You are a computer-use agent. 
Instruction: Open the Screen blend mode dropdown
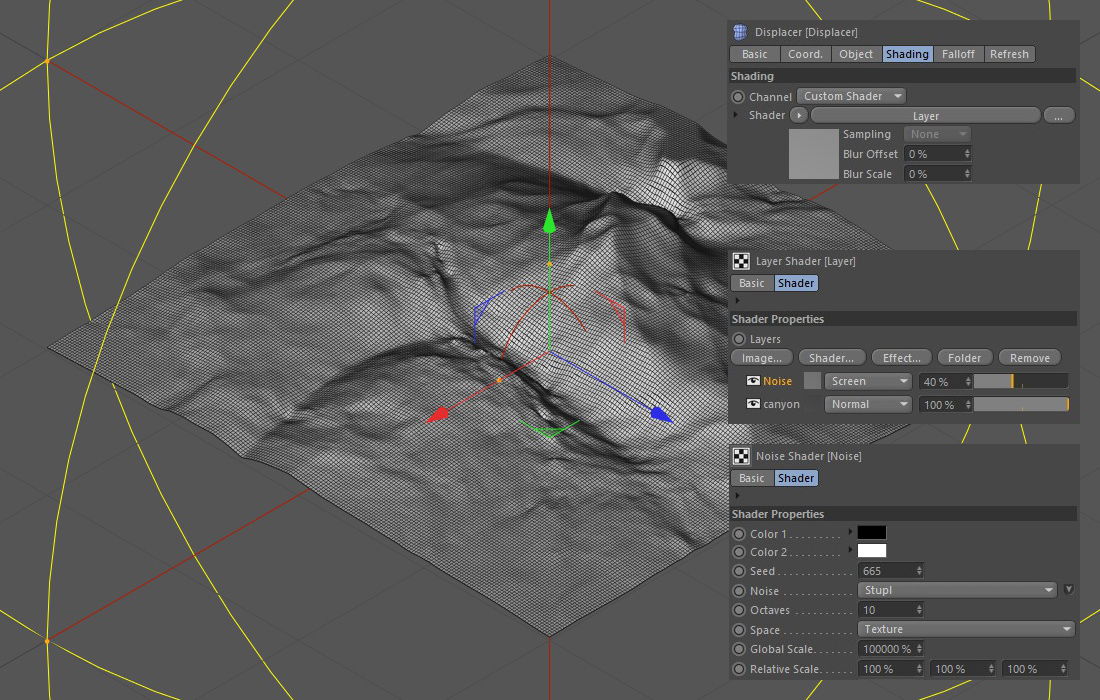tap(868, 381)
